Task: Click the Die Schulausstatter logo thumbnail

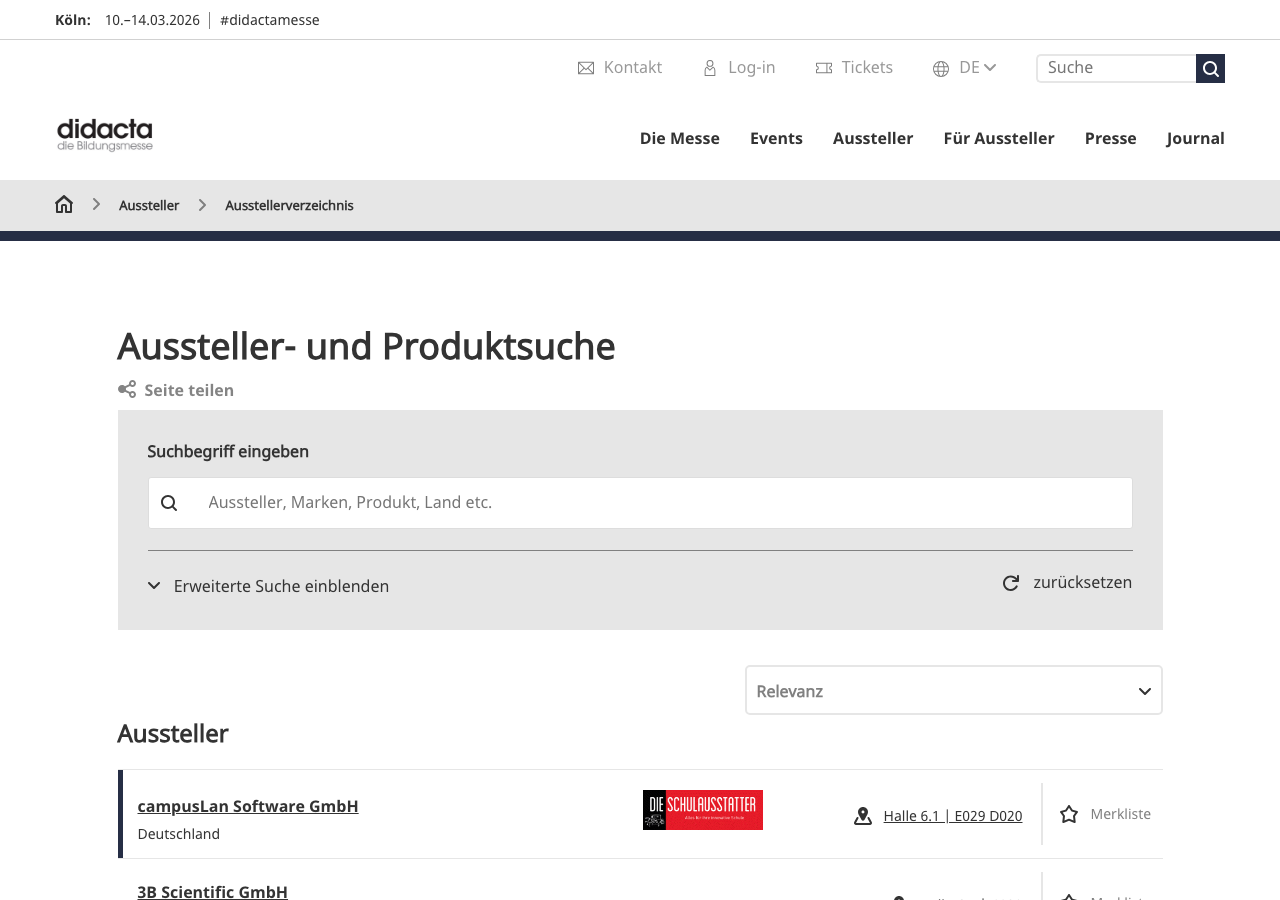Action: coord(703,810)
